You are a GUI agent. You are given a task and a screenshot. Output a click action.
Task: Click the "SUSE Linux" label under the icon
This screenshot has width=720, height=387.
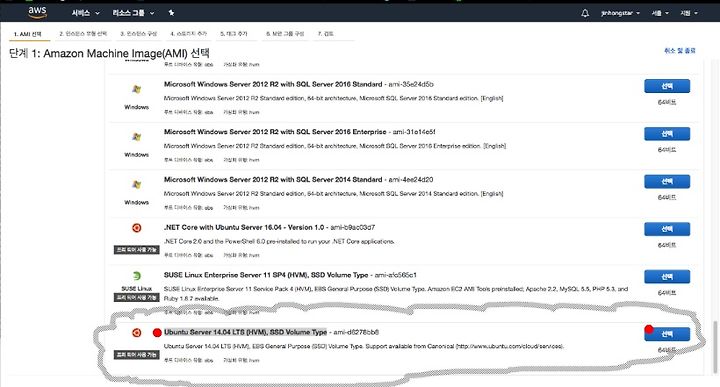coord(136,288)
